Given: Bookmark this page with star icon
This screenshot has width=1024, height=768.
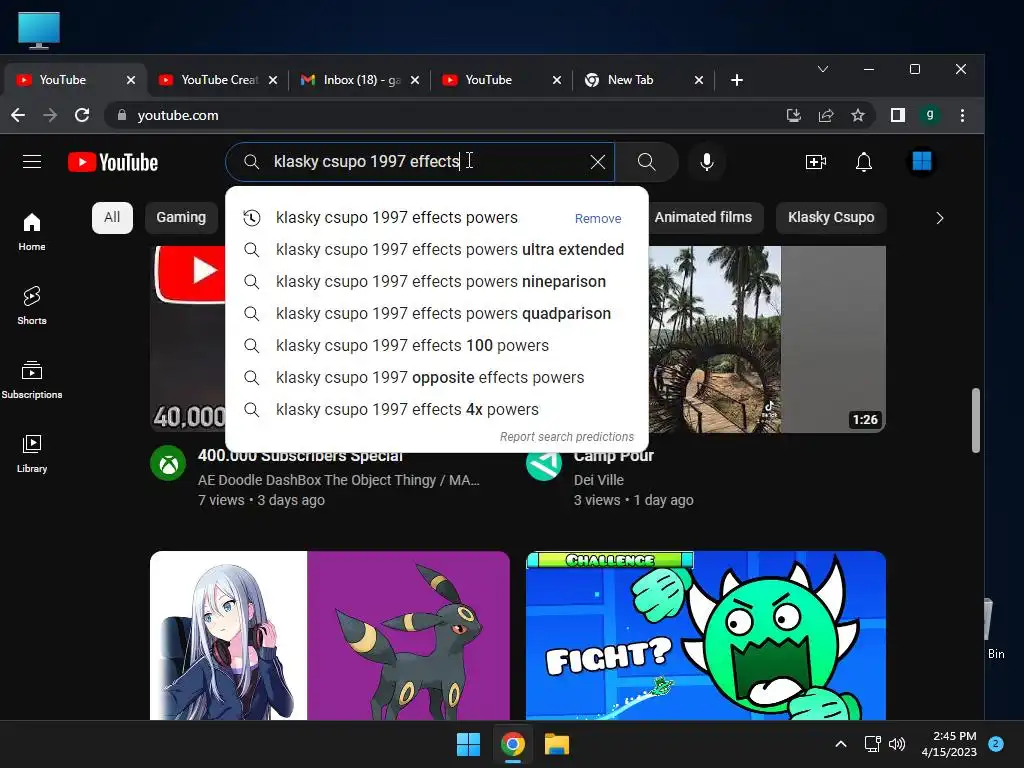Looking at the screenshot, I should (857, 116).
